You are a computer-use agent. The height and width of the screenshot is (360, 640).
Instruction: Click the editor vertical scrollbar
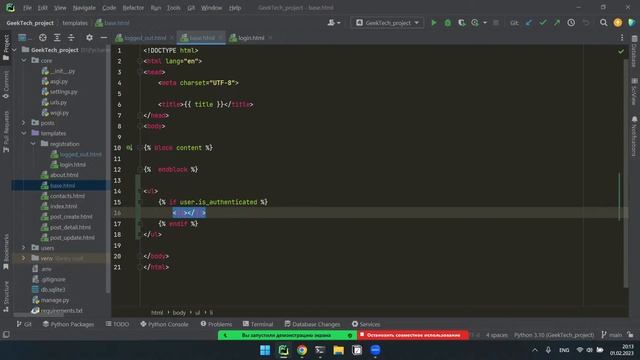coord(626,173)
